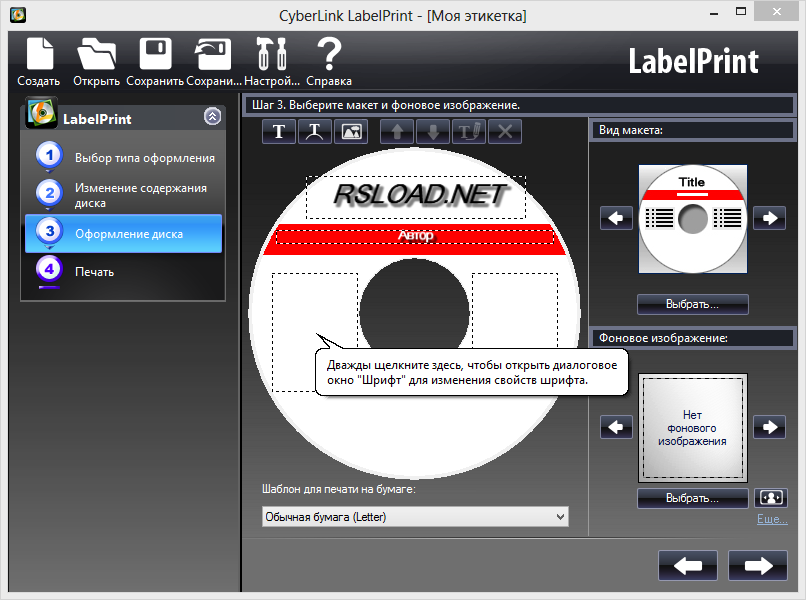Click Выбрать under the layout preview
The image size is (806, 600).
click(x=692, y=304)
